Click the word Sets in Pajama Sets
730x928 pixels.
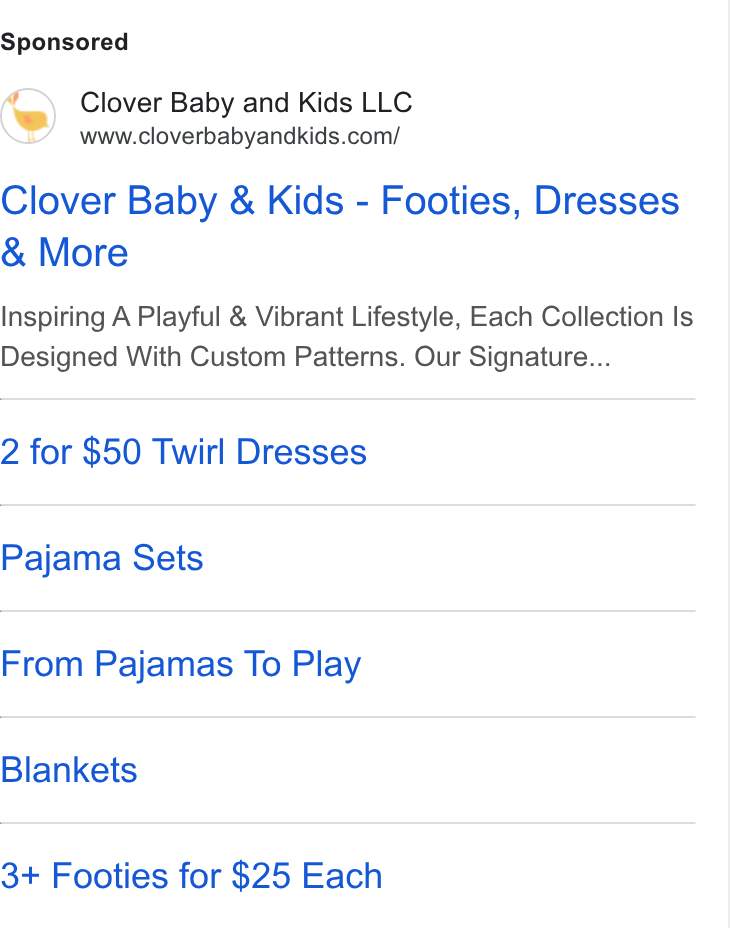coord(168,558)
